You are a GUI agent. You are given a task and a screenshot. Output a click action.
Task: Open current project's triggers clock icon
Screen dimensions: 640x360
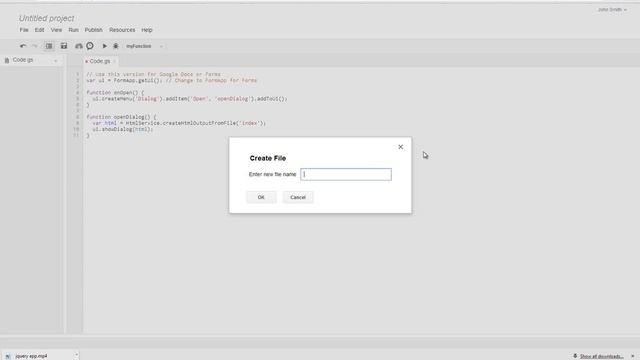90,46
